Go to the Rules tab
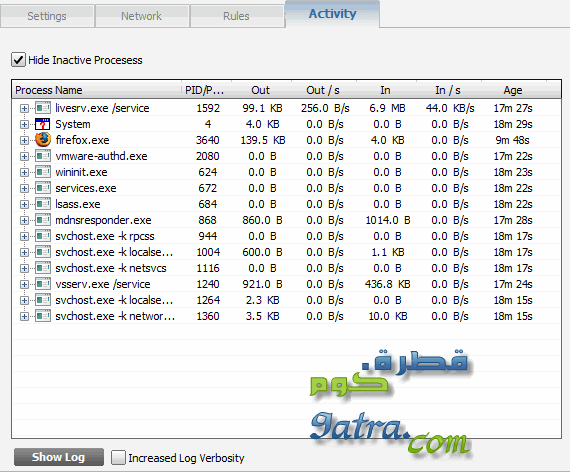570x474 pixels. pos(237,16)
